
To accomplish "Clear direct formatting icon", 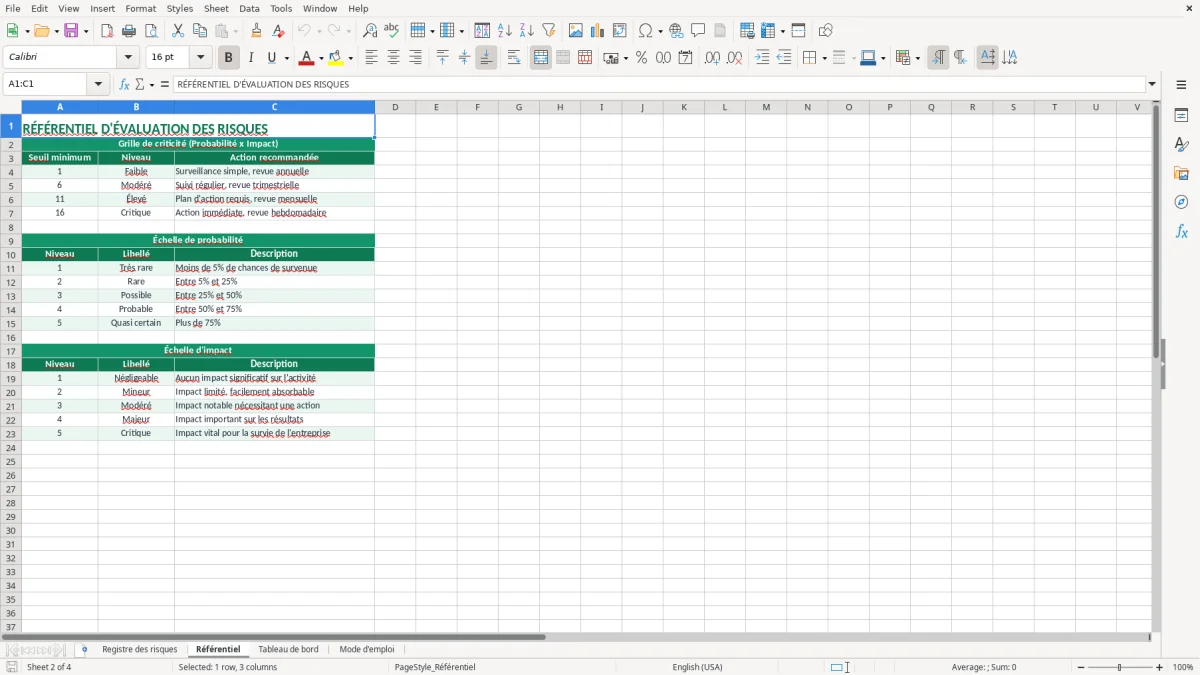I will click(279, 31).
